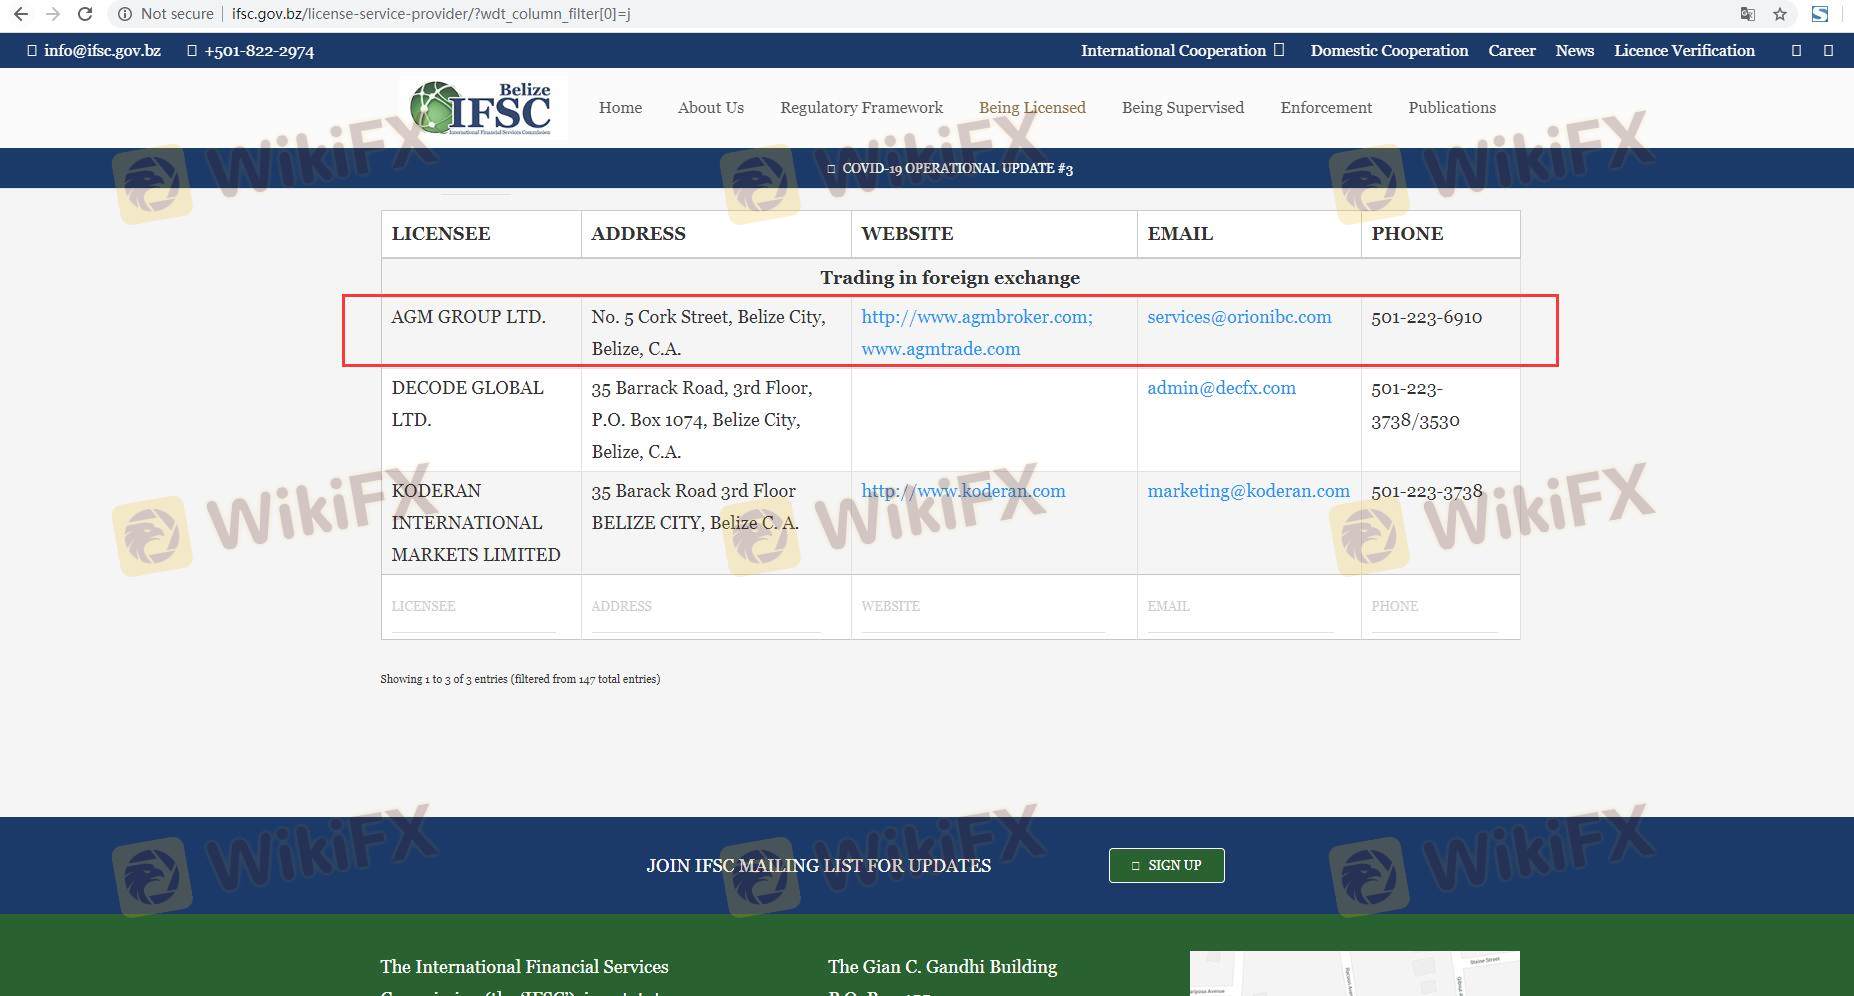The image size is (1854, 996).
Task: Click the translate page icon
Action: tap(1747, 14)
